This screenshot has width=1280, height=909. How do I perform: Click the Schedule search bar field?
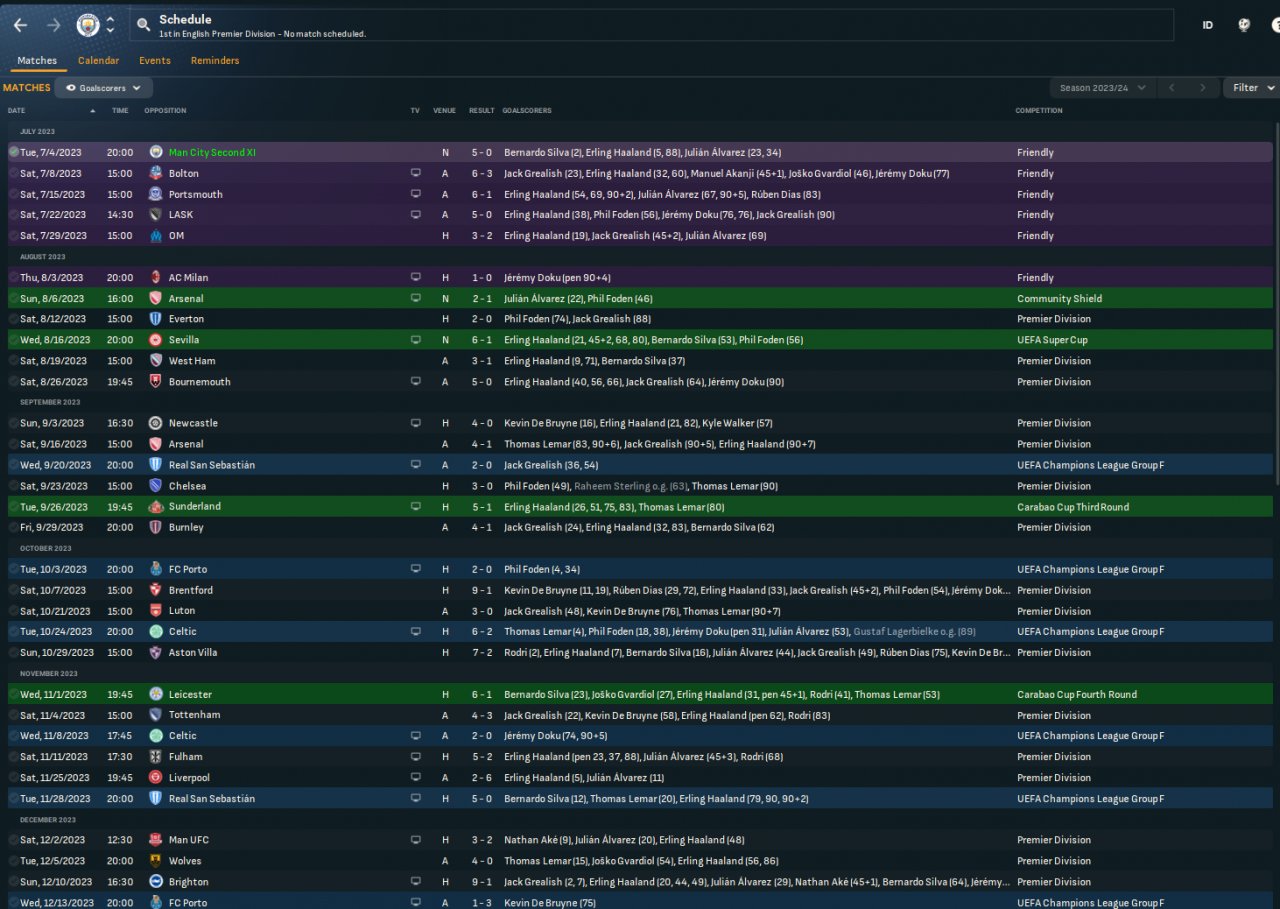tap(652, 25)
